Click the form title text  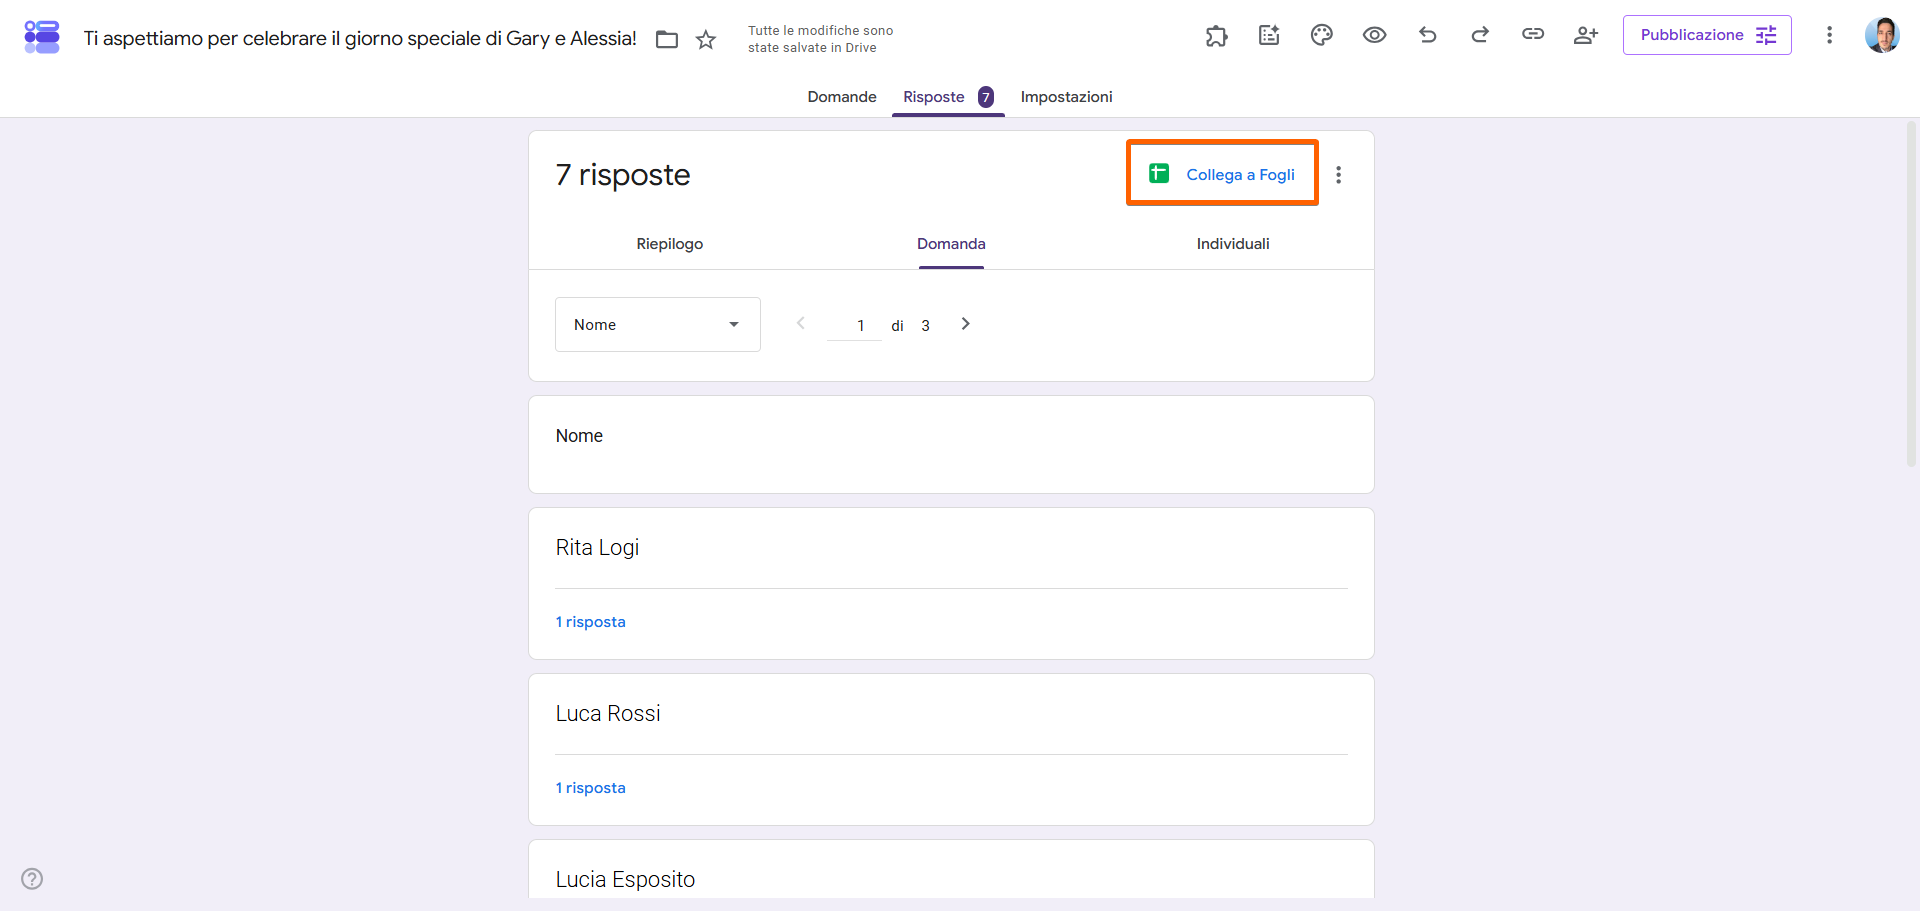coord(360,39)
